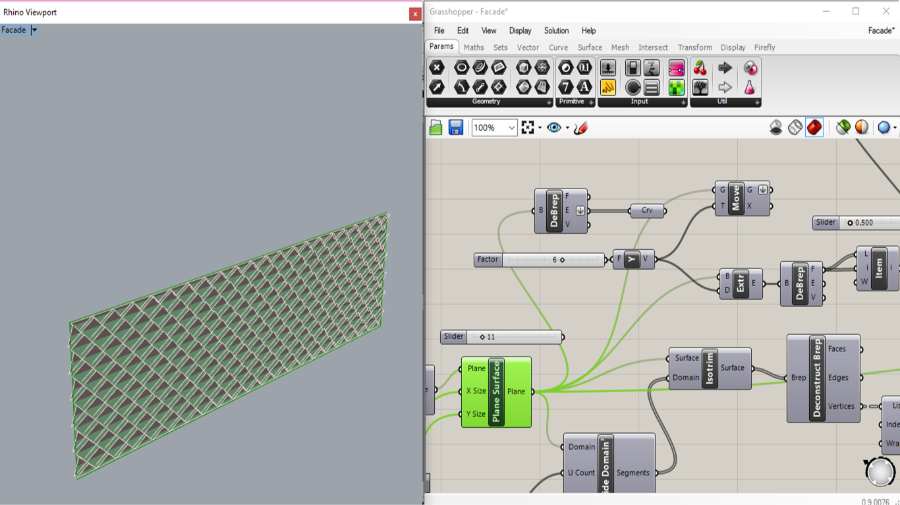Switch to the Maths tab
The width and height of the screenshot is (900, 505).
coord(474,48)
